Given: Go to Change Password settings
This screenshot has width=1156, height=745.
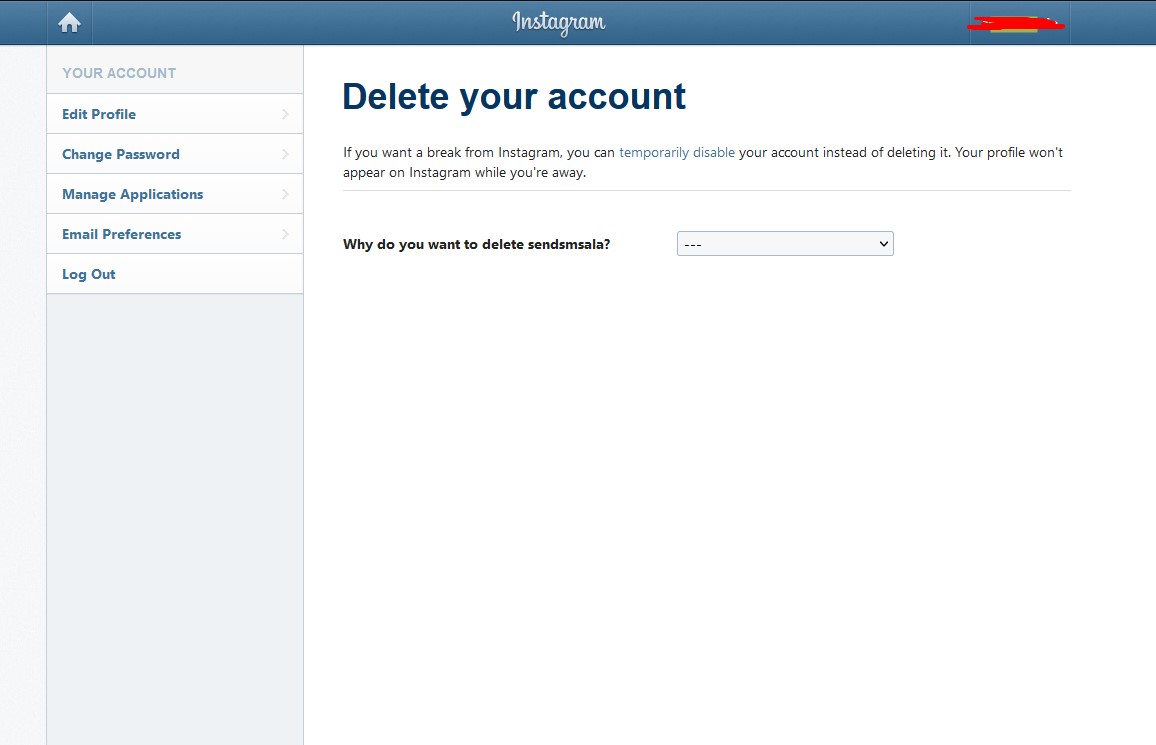Looking at the screenshot, I should point(121,154).
